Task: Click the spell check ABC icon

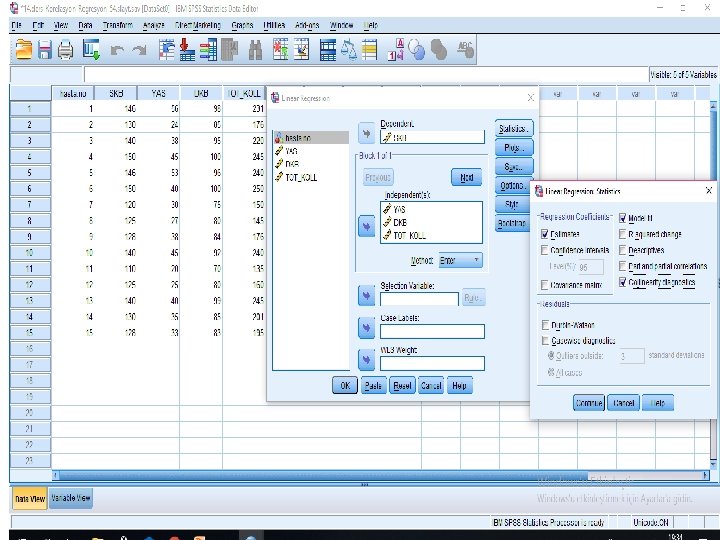Action: [465, 50]
